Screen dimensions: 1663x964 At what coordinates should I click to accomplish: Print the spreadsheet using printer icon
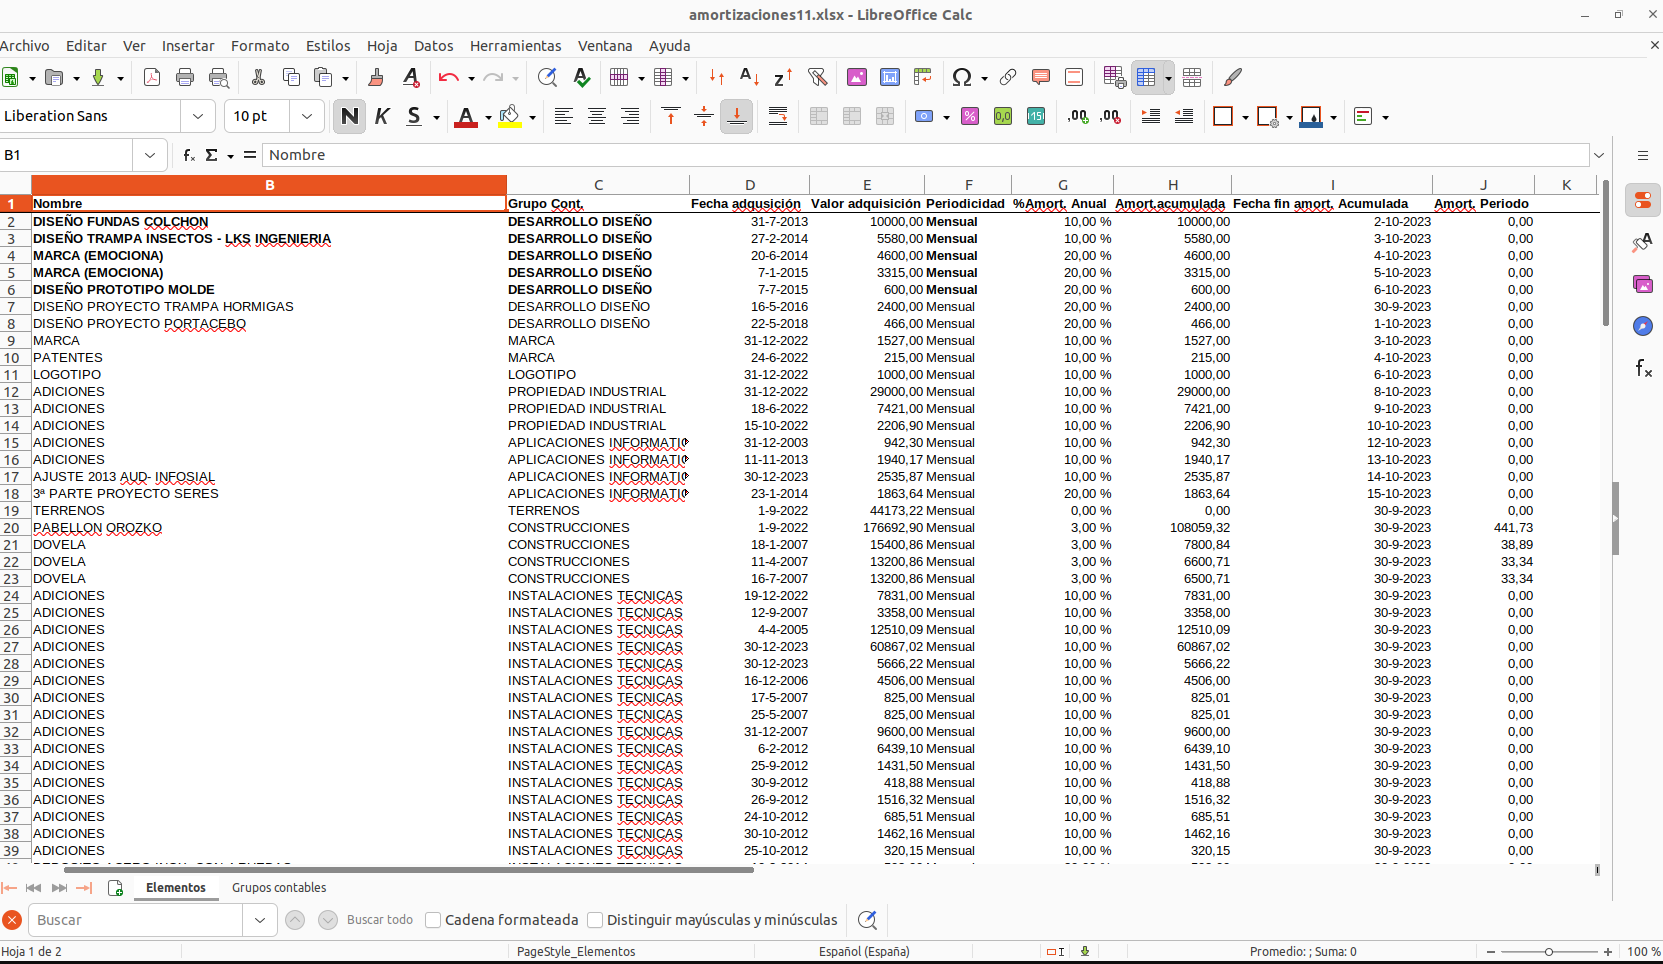[x=185, y=77]
